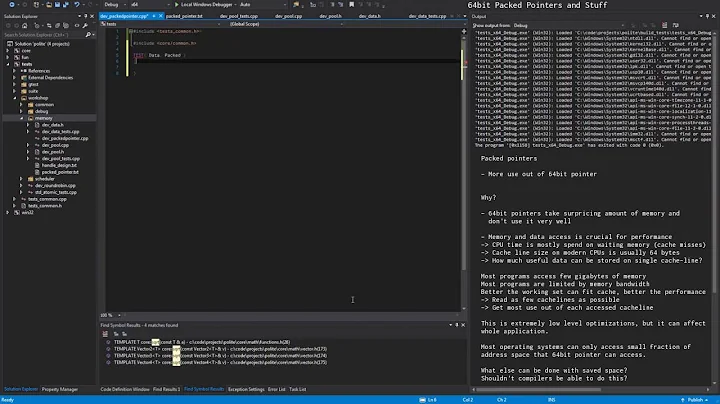The image size is (720, 404).
Task: Toggle auto-hide pin on Find Symbol Results panel
Action: [456, 325]
